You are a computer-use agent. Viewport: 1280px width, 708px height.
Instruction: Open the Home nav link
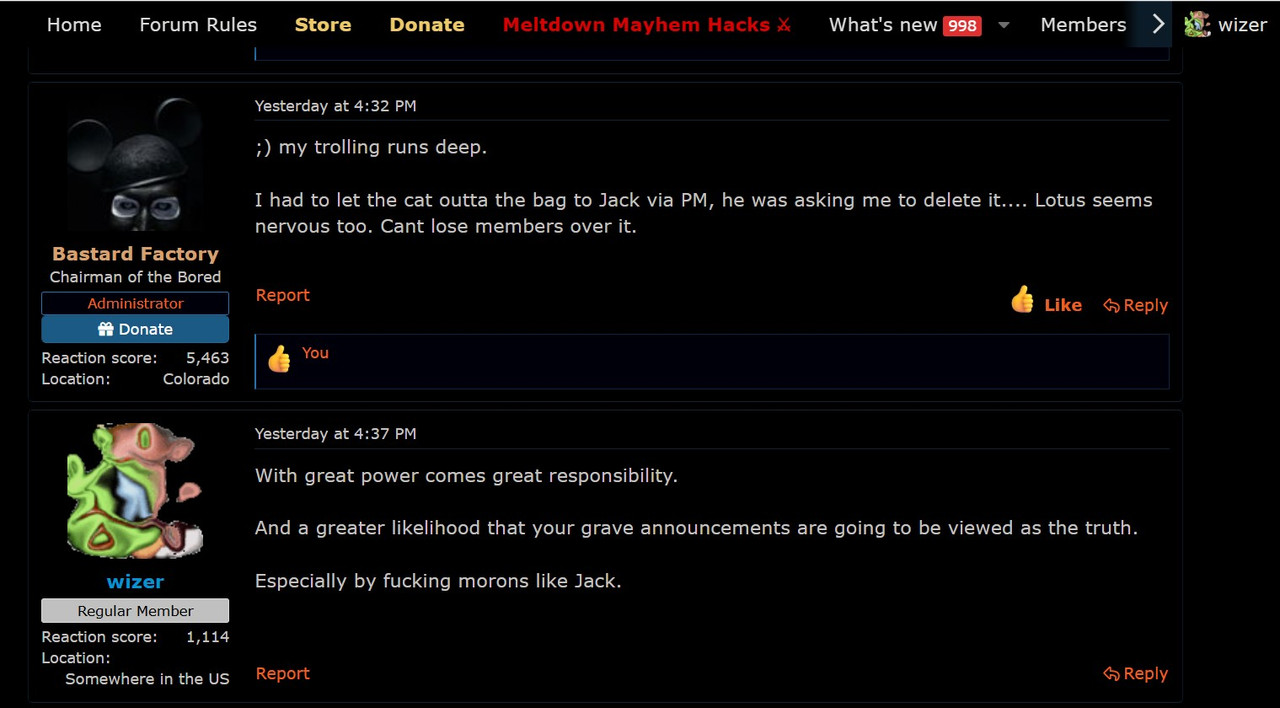click(x=74, y=25)
